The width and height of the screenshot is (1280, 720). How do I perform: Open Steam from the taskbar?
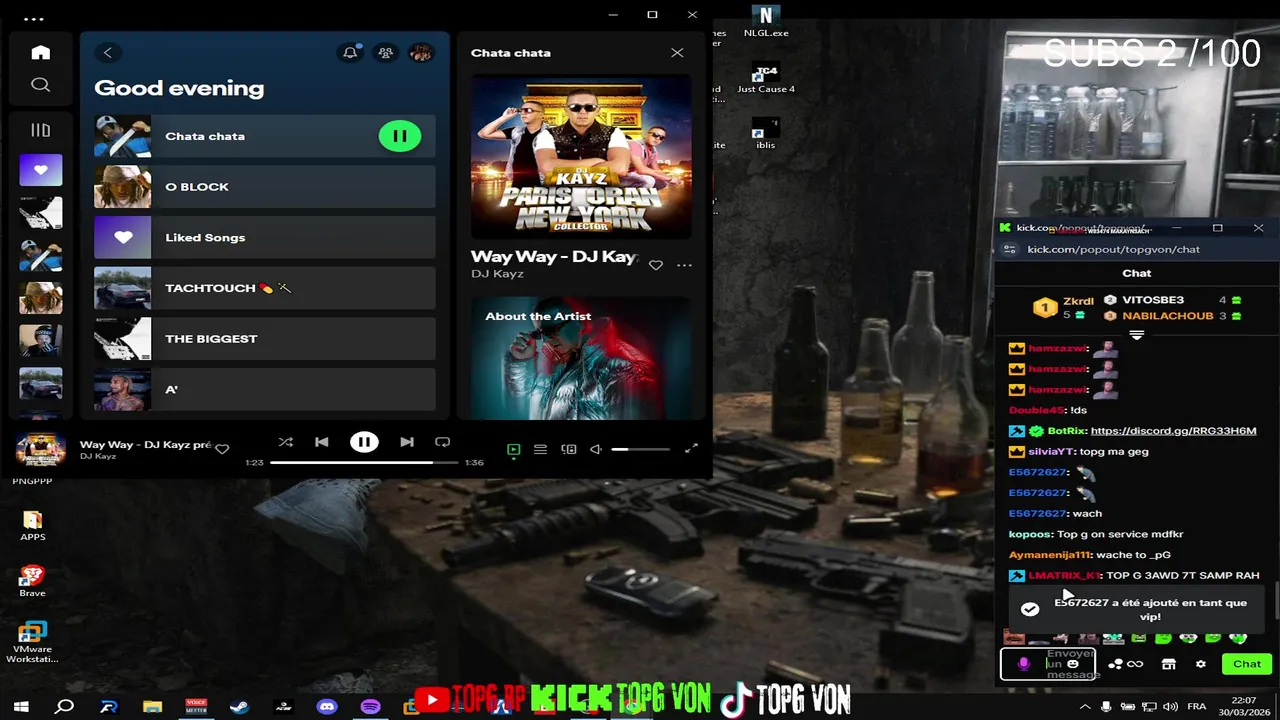239,707
